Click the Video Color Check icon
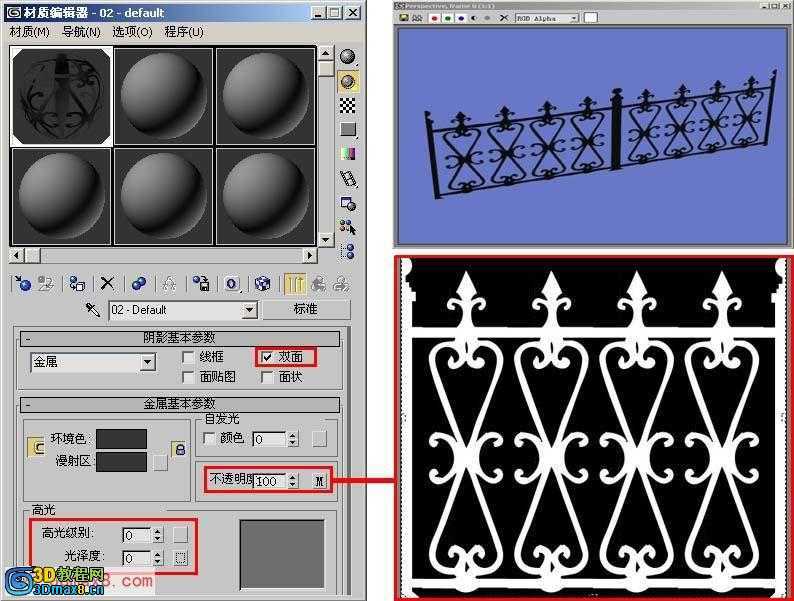Image resolution: width=794 pixels, height=601 pixels. 347,153
